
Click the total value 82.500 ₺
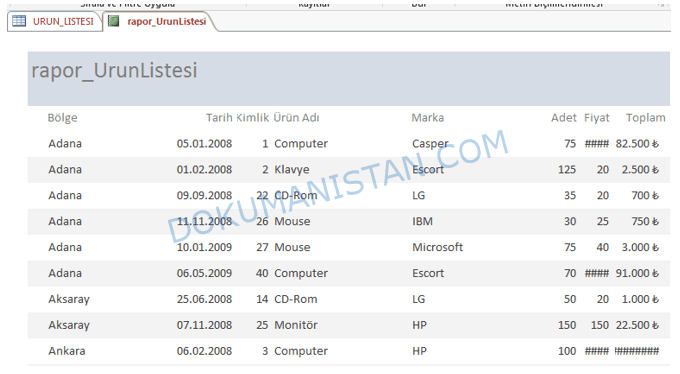pos(637,144)
